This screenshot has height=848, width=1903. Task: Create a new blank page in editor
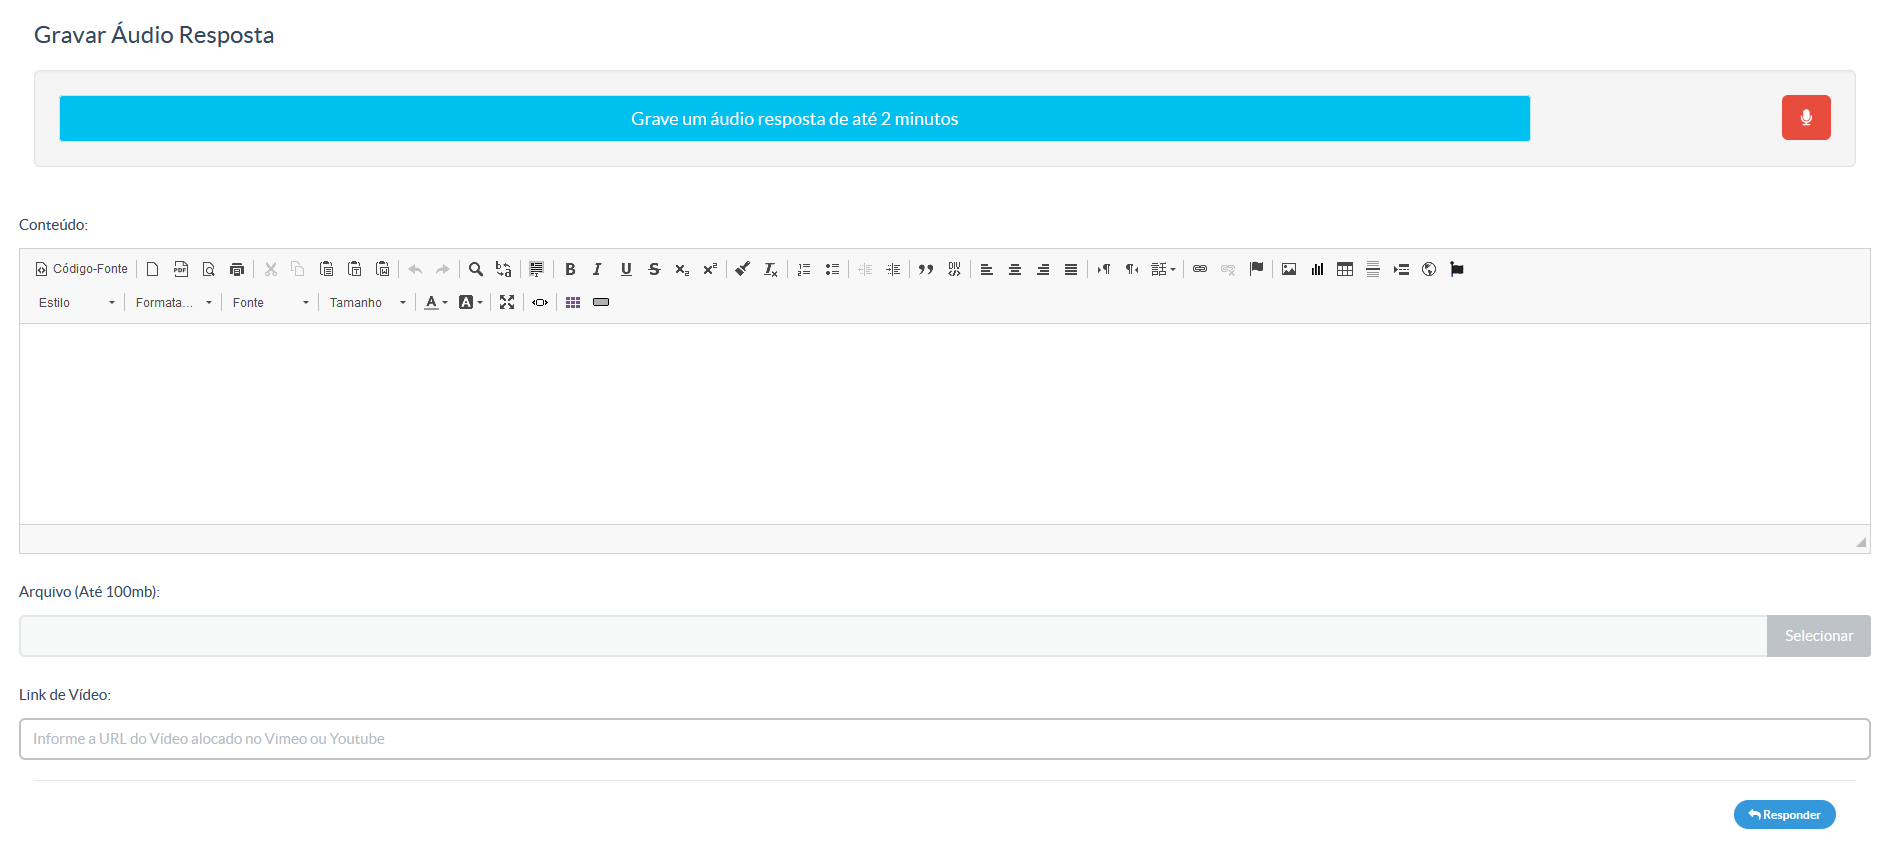point(153,269)
